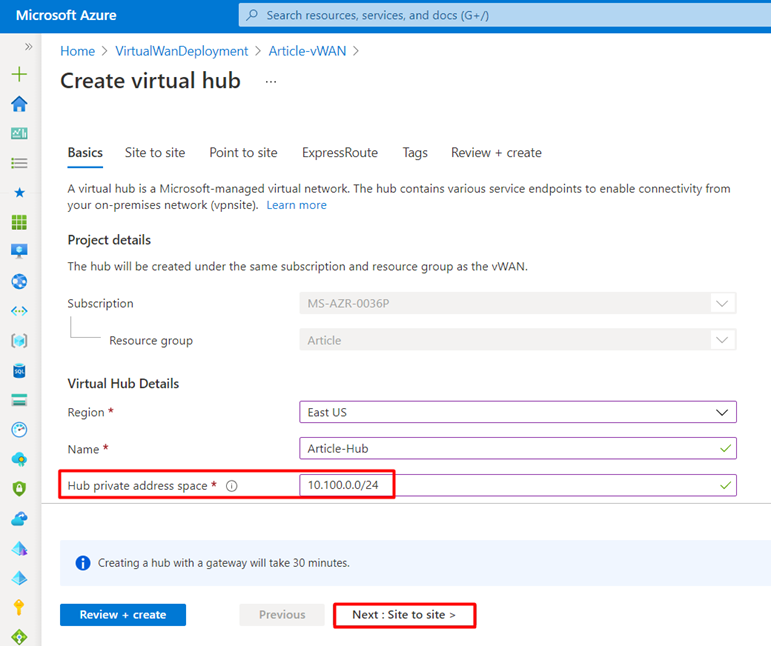Open the Region East US dropdown

[518, 412]
